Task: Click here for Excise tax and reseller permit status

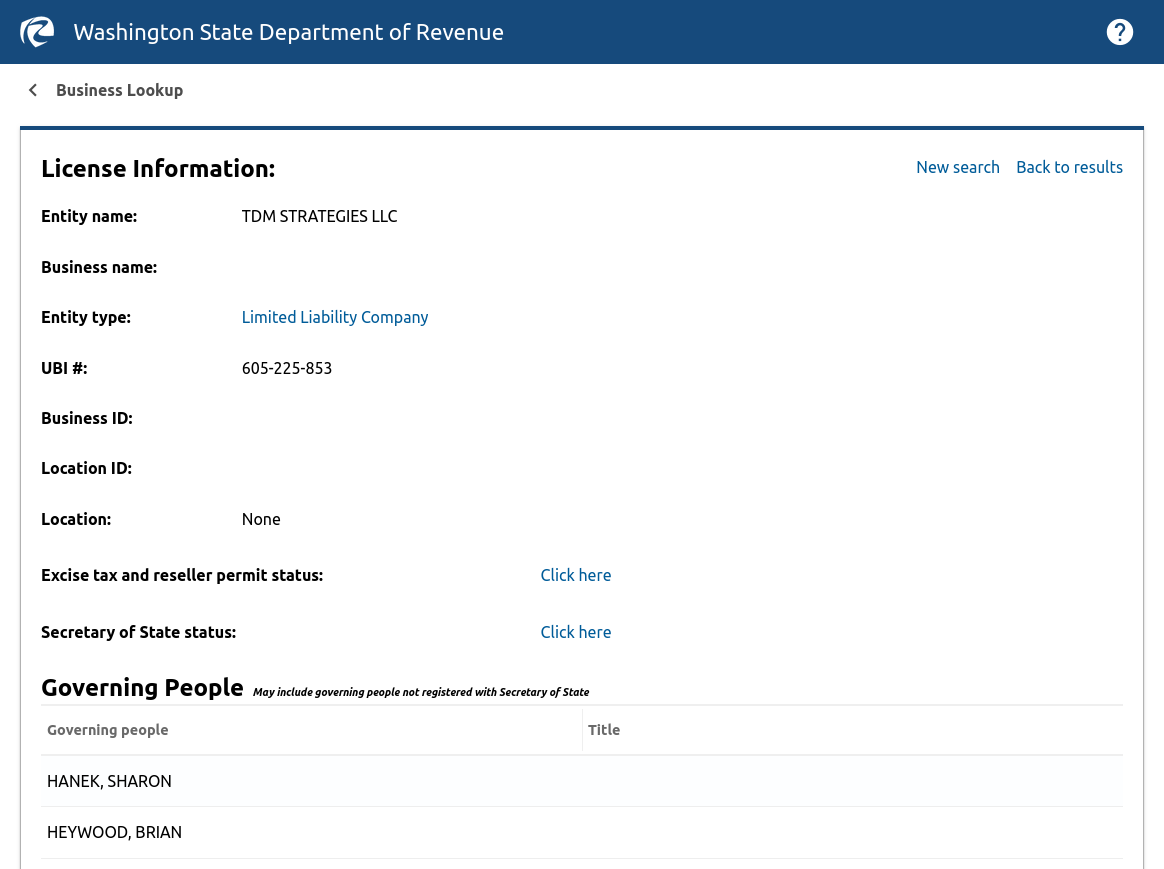Action: tap(575, 575)
